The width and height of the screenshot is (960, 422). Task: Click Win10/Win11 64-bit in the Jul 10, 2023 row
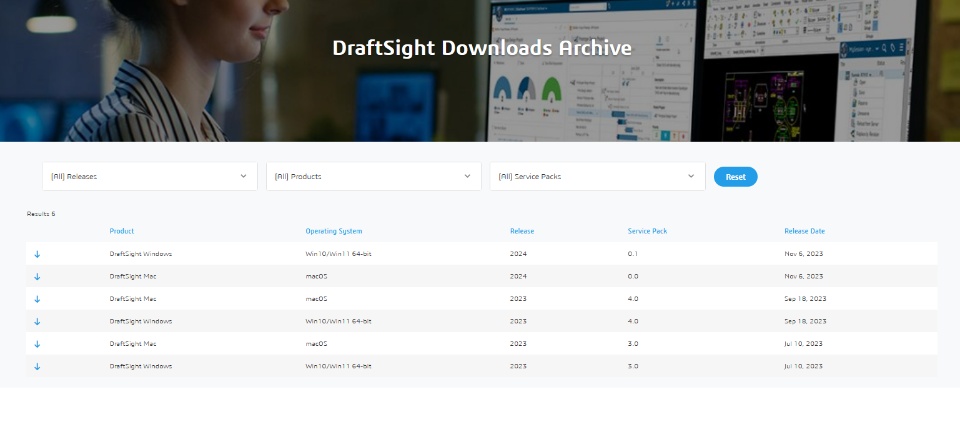pos(339,366)
